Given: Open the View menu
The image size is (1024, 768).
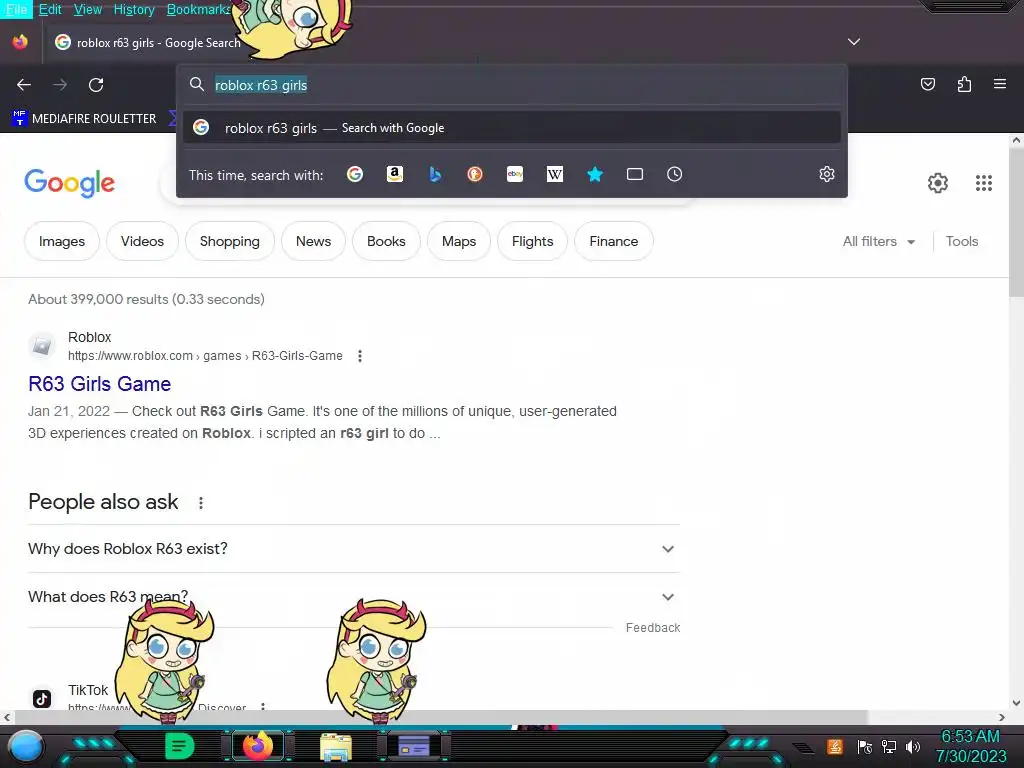Looking at the screenshot, I should 88,9.
